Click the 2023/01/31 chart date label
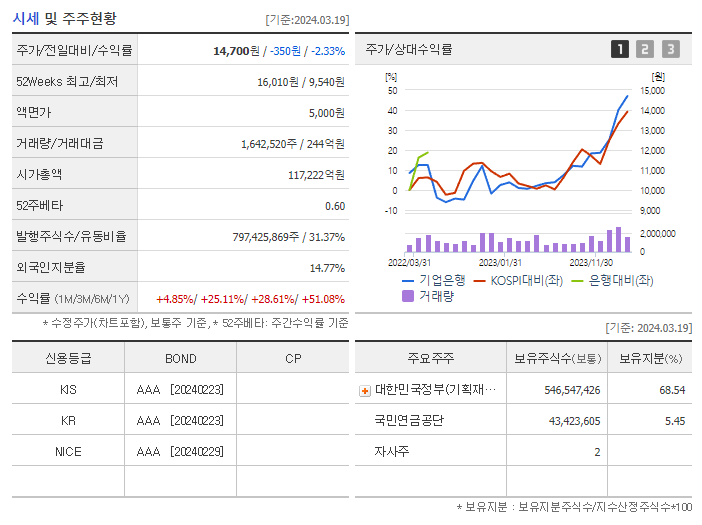Screen dimensions: 702x525 [500, 263]
